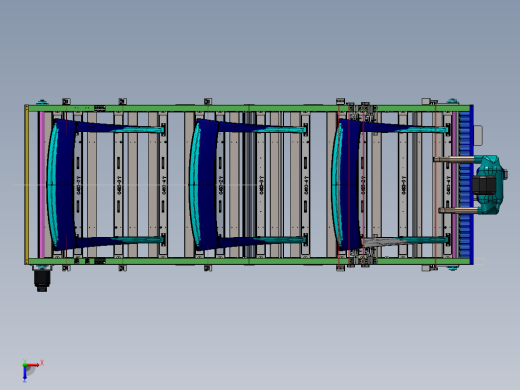
Task: Click the blue Z axis arrow of the triad
Action: 25,374
